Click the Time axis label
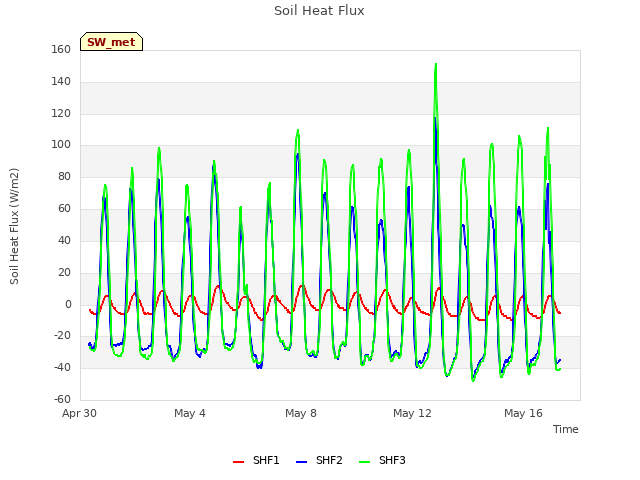The height and width of the screenshot is (480, 640). pyautogui.click(x=566, y=429)
